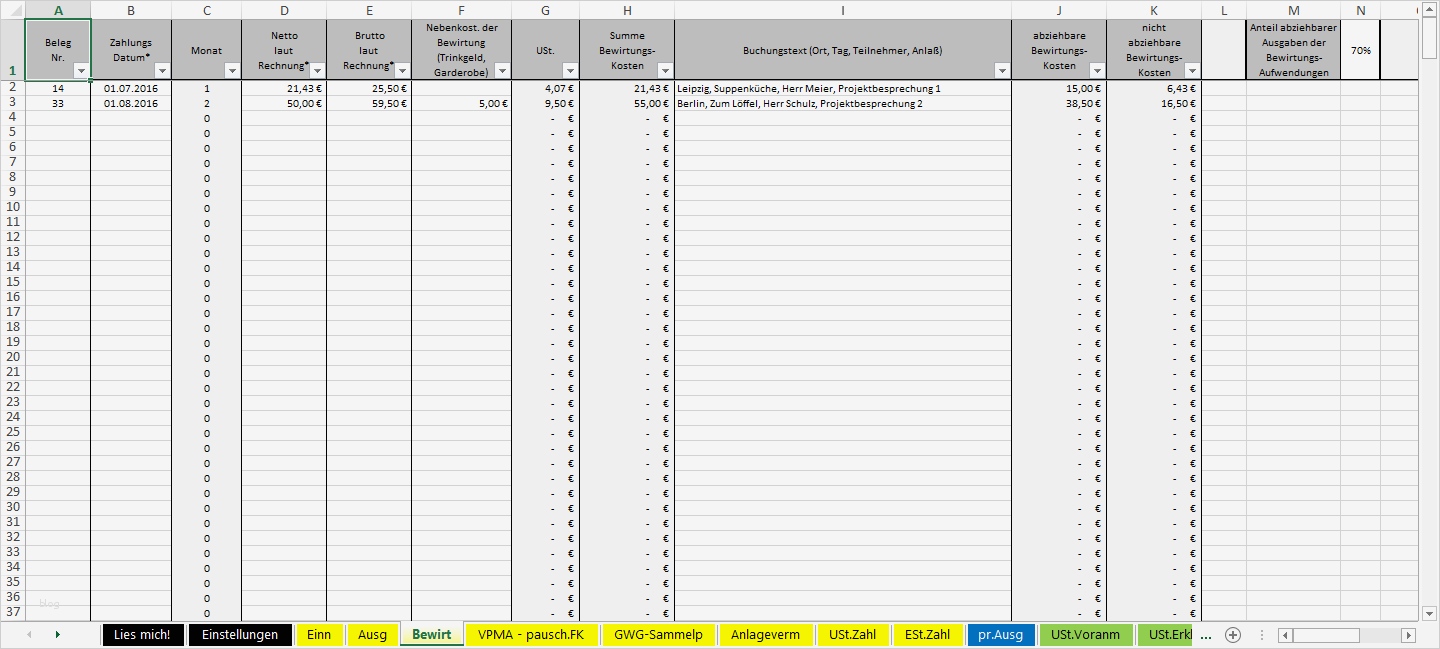Open the Lies mich! worksheet
The image size is (1440, 649).
142,634
